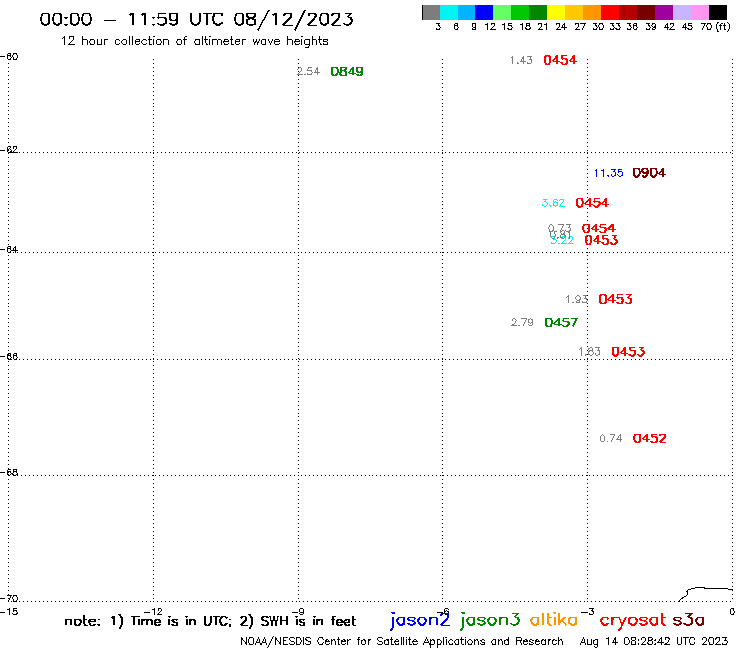Viewport: 740px width, 650px height.
Task: Click the dark red time stamp 0904
Action: (x=649, y=173)
